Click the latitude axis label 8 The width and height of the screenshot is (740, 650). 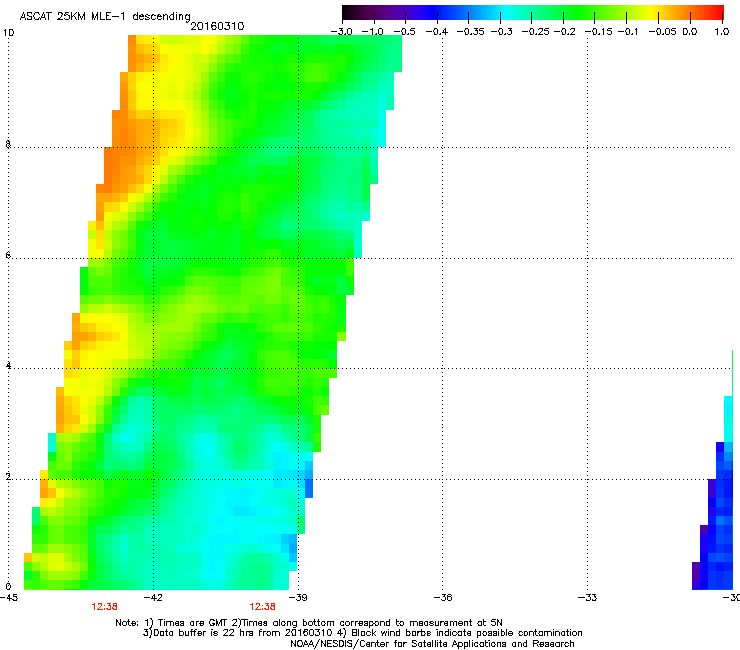coord(8,144)
